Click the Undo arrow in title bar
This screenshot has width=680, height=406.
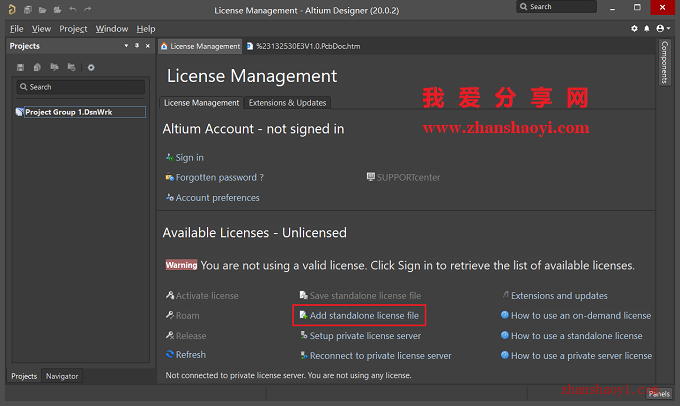[73, 9]
